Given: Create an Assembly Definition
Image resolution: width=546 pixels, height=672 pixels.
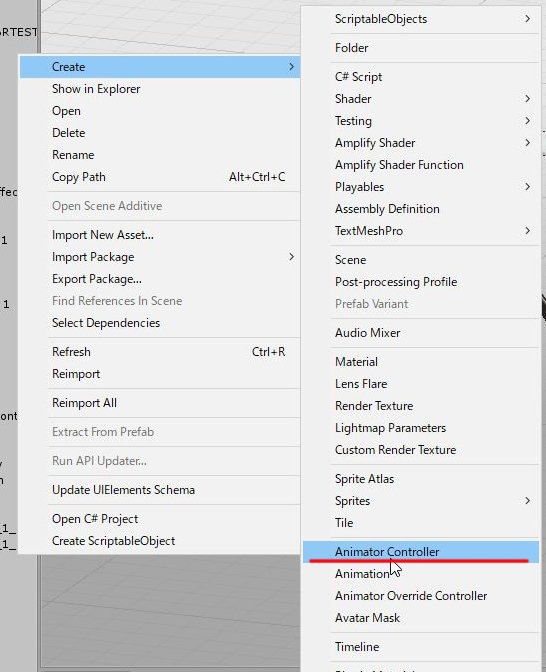Looking at the screenshot, I should point(421,209).
